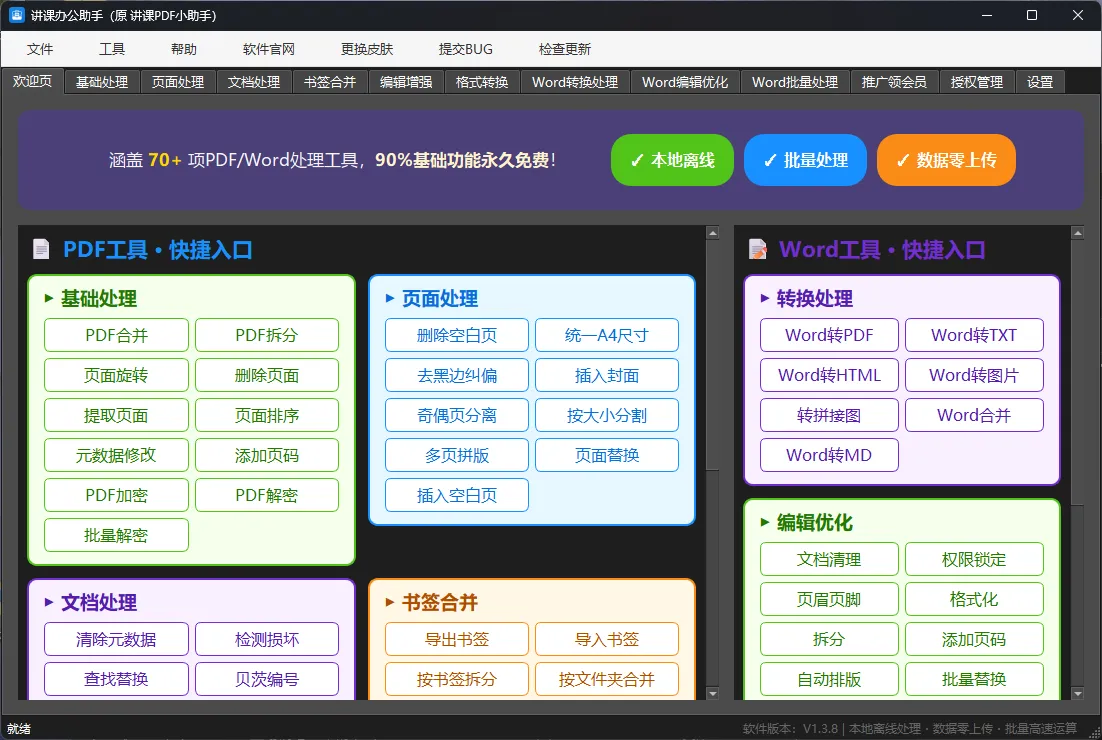The width and height of the screenshot is (1102, 740).
Task: Open the 多页拼版 tool
Action: coord(457,455)
